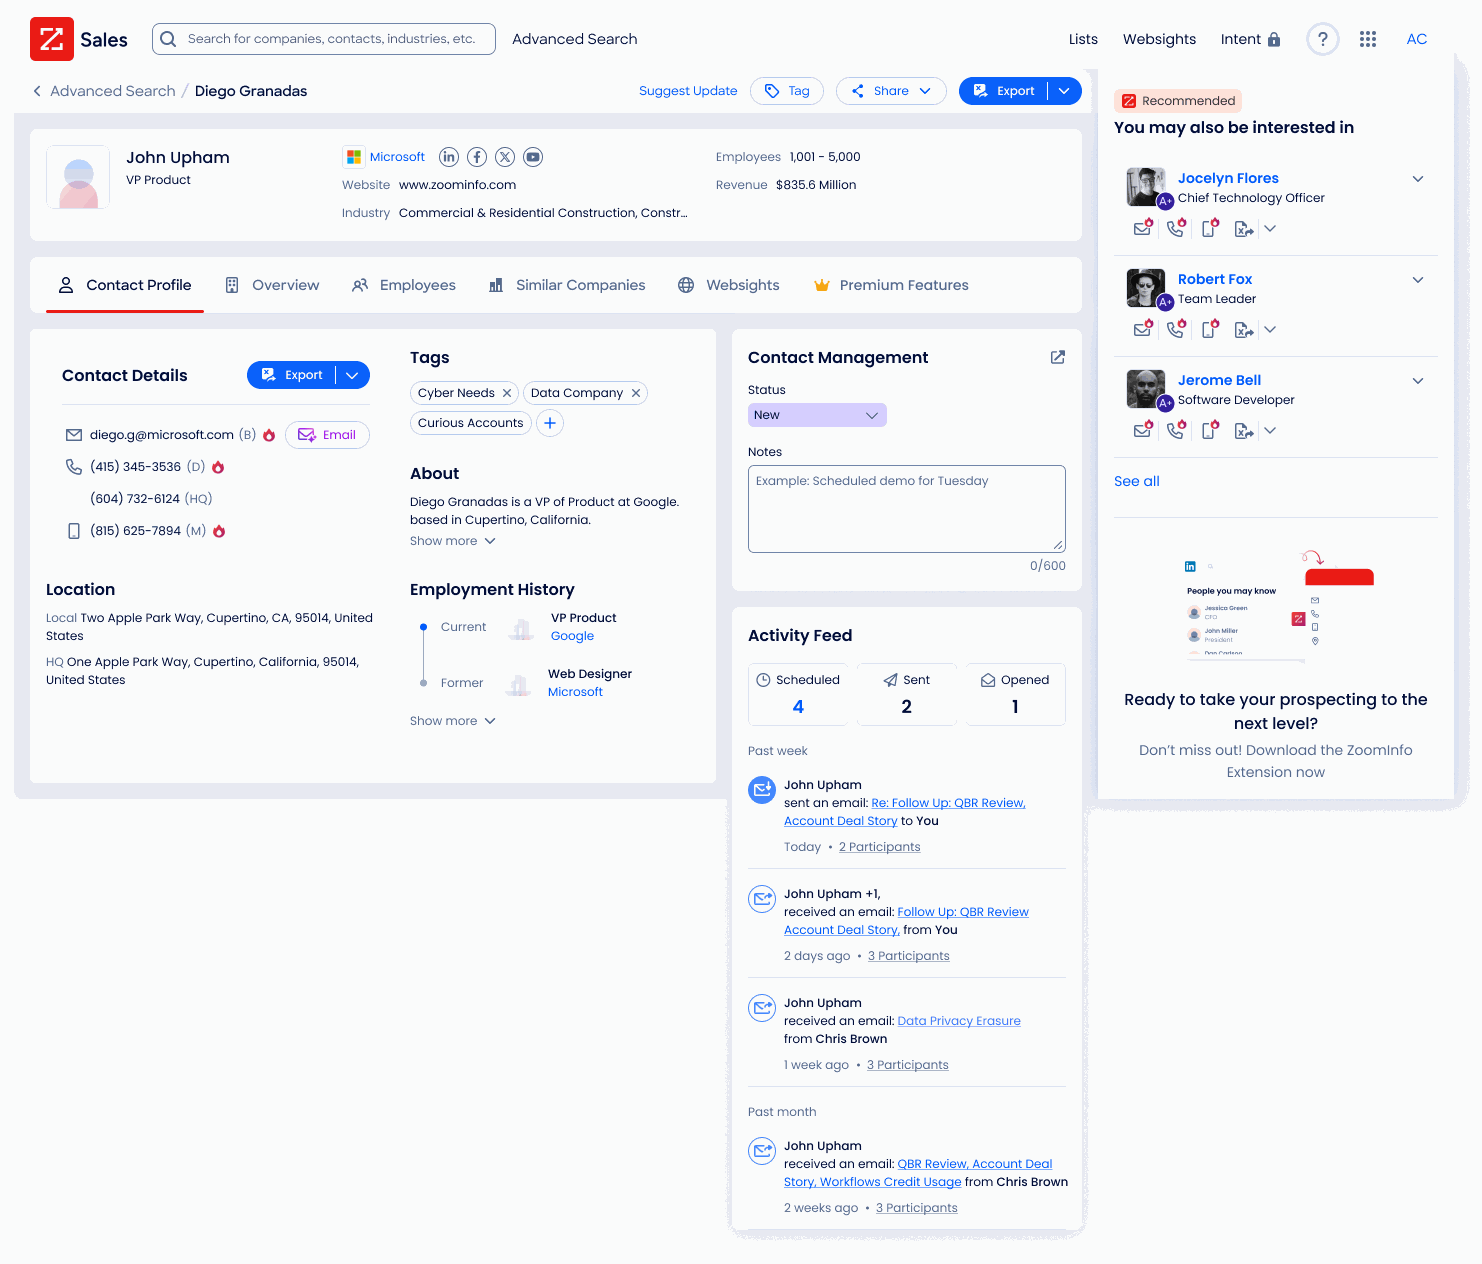
Task: Click phone icon for Jerome Bell
Action: 1176,430
